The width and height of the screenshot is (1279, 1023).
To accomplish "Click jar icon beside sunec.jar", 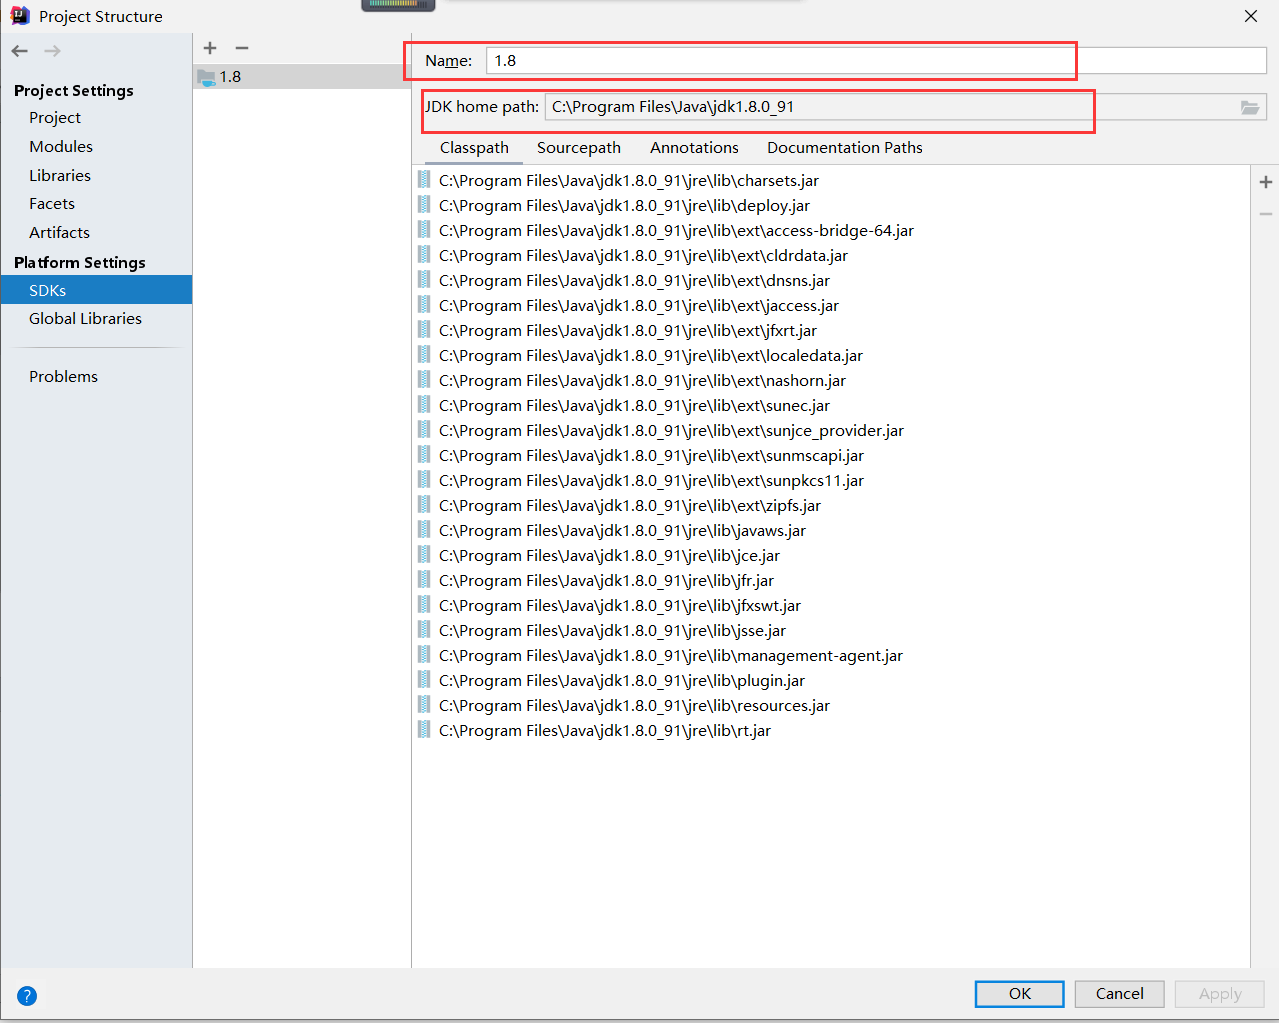I will tap(424, 405).
